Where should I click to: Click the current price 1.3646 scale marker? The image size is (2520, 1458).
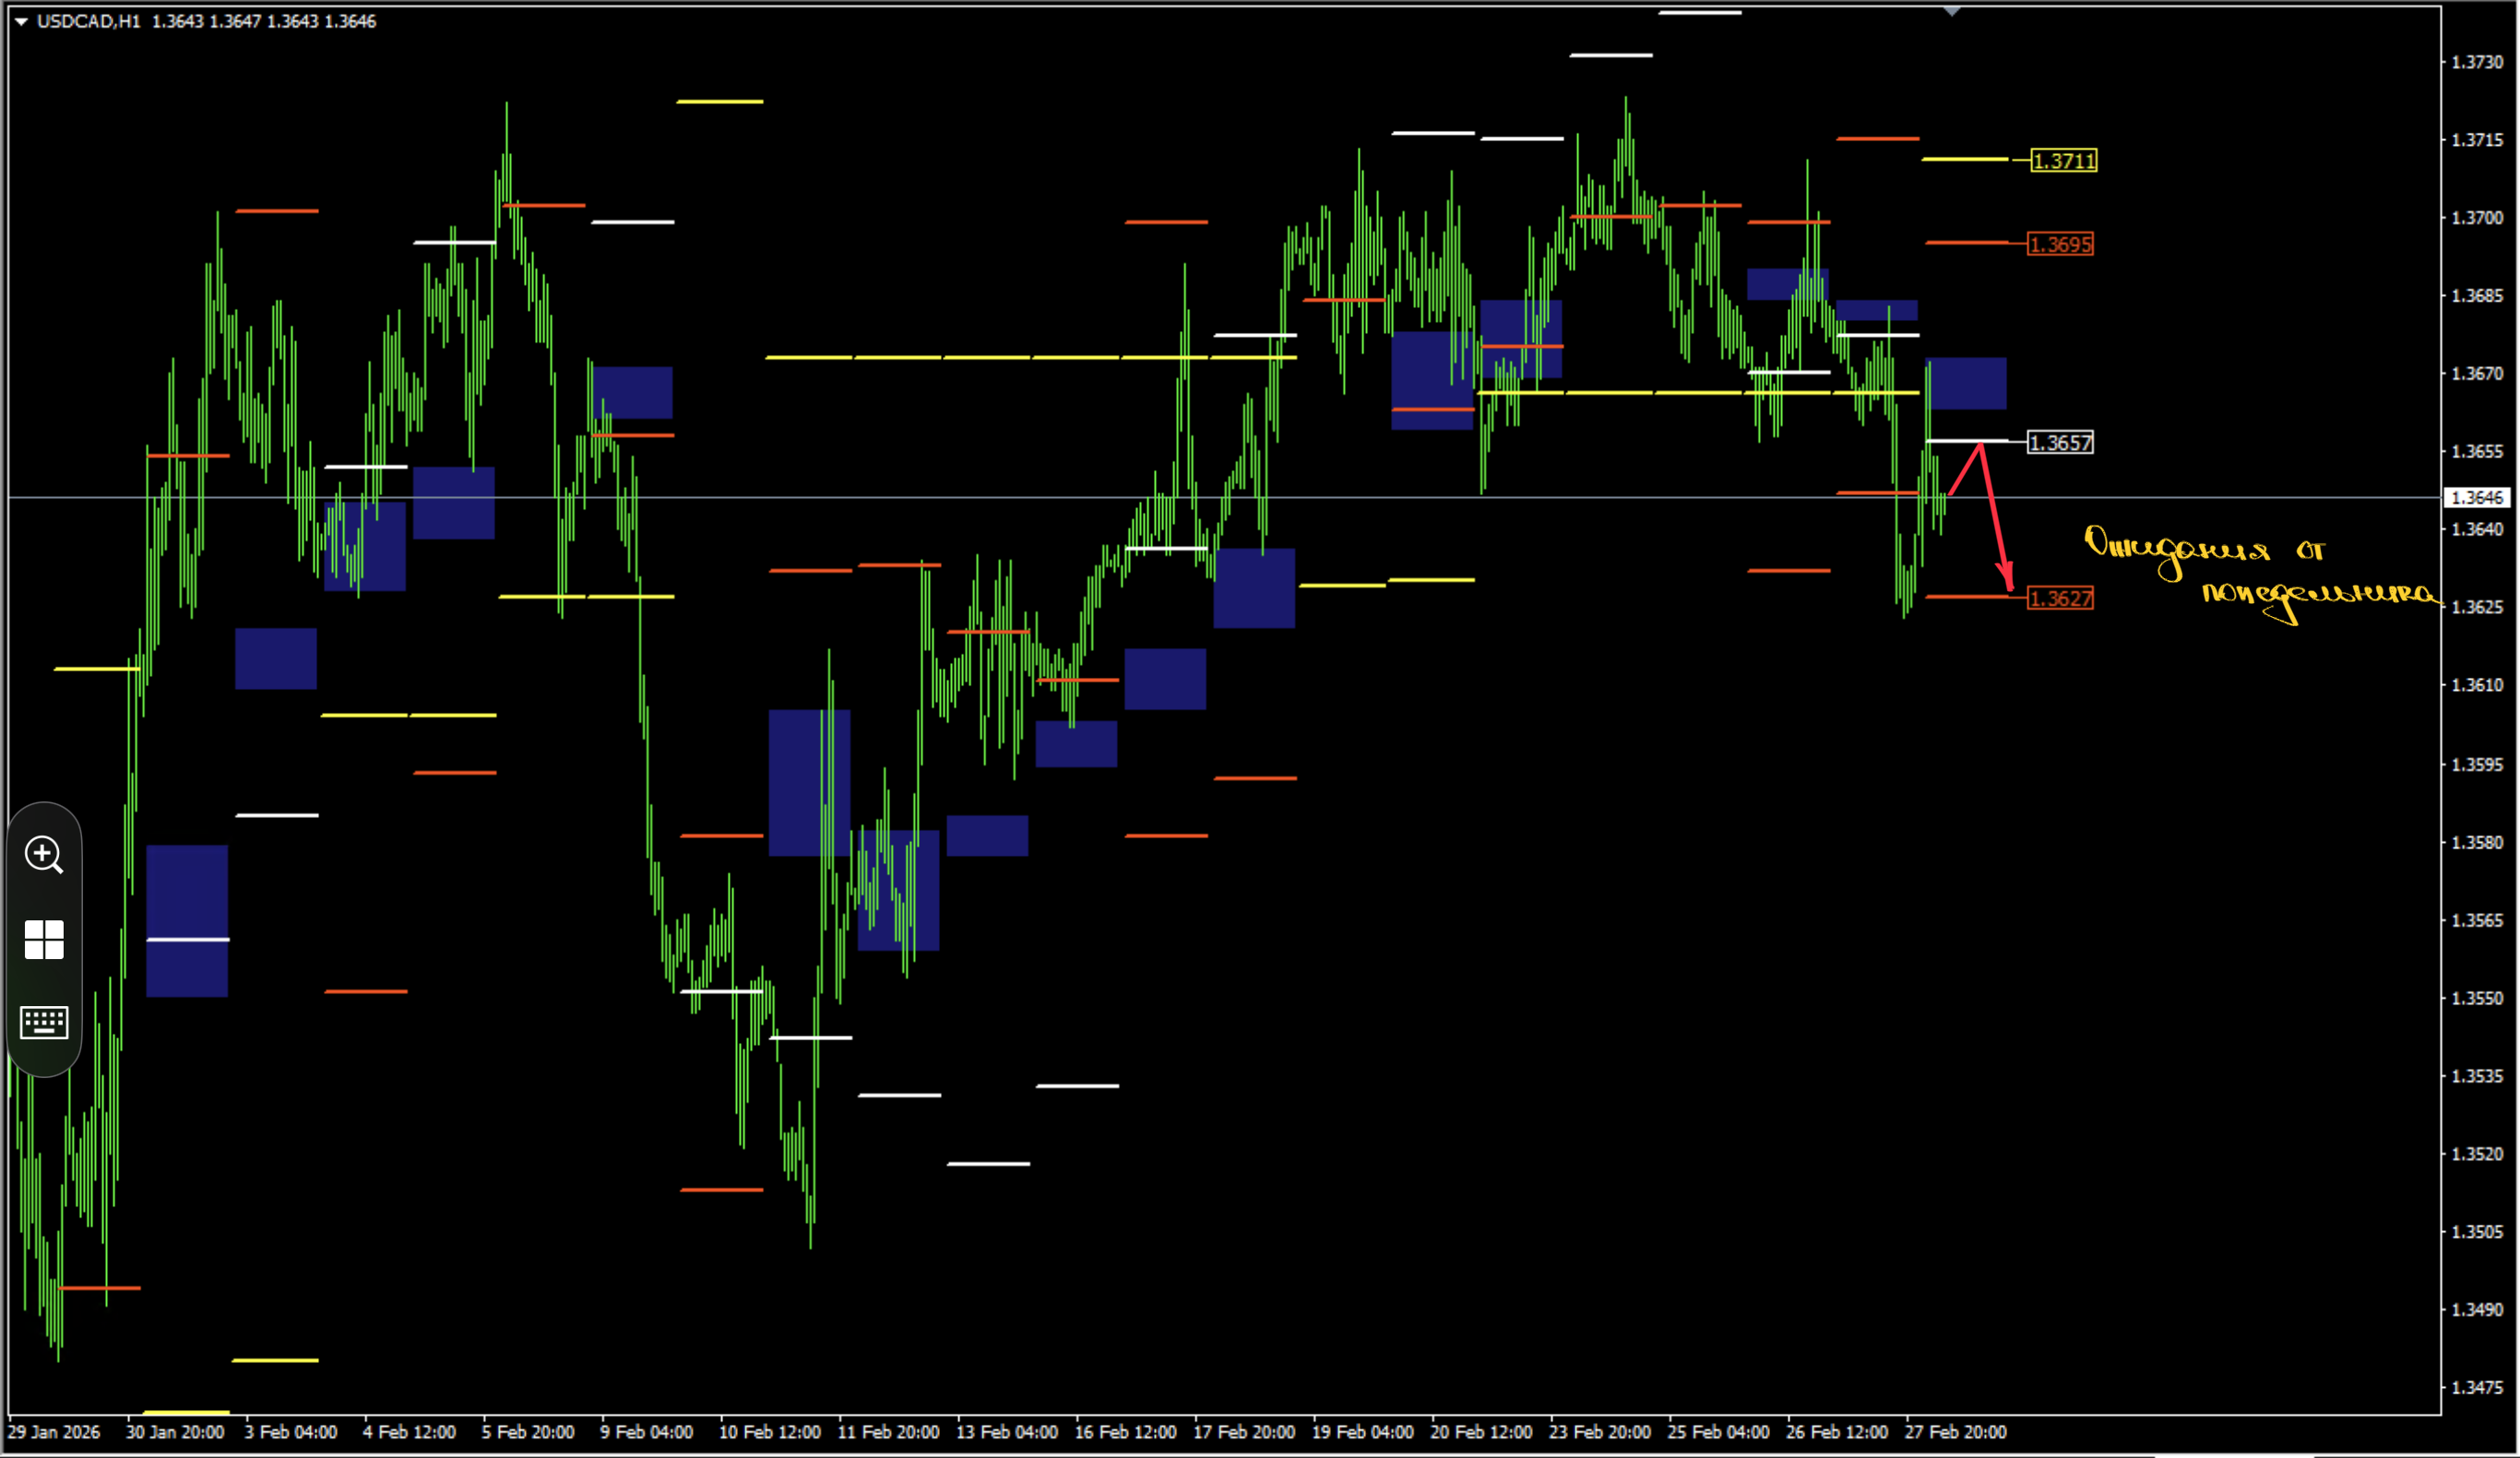coord(2476,497)
